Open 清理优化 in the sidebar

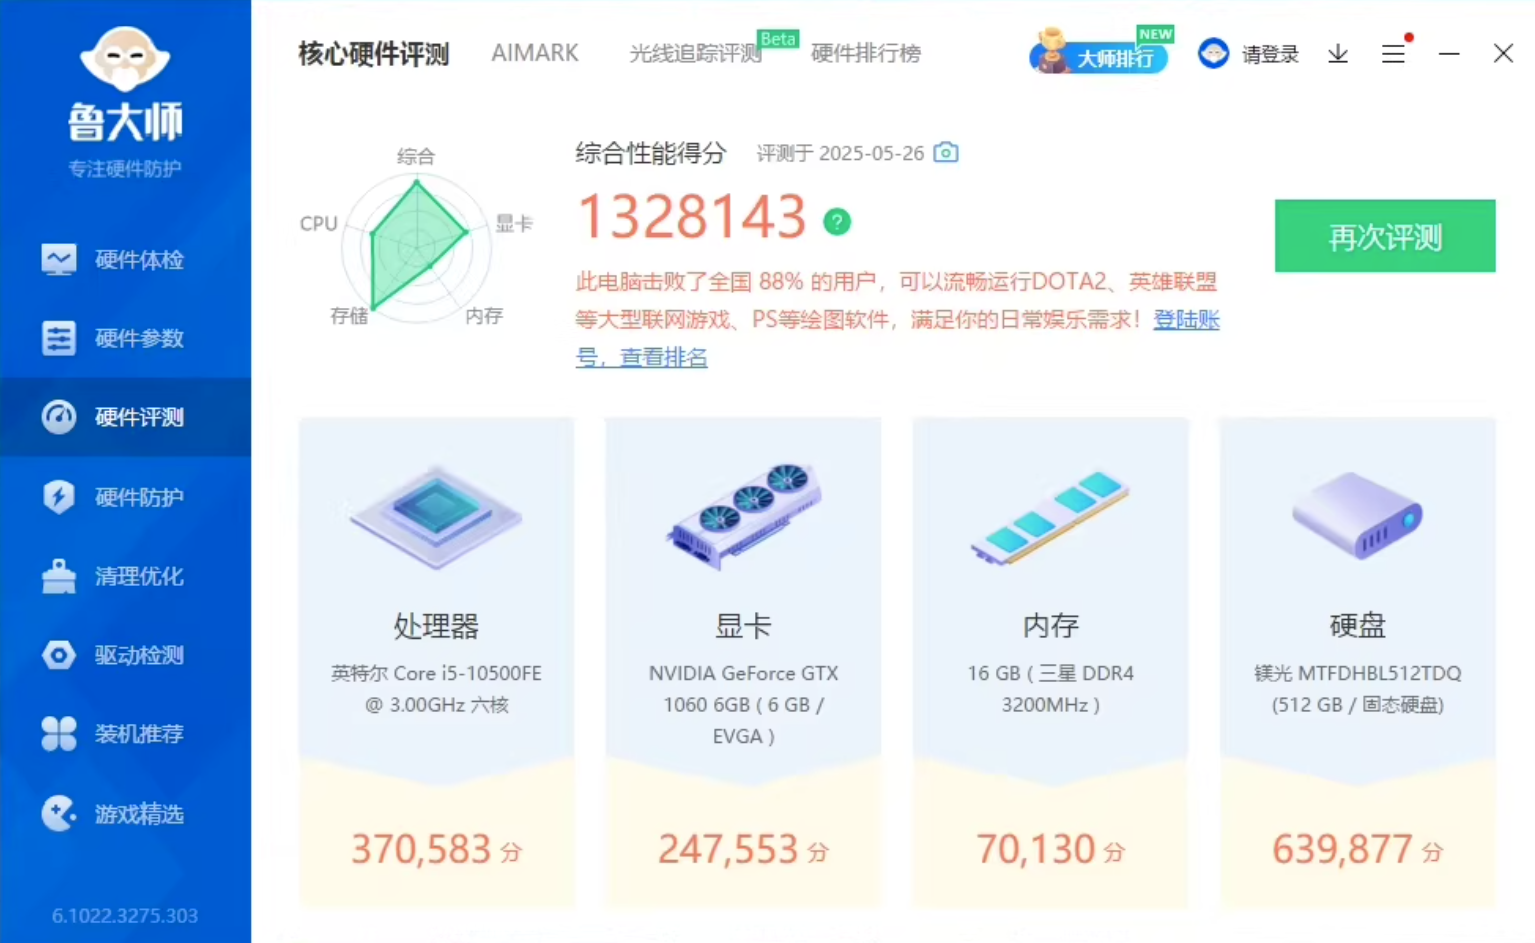pyautogui.click(x=125, y=576)
